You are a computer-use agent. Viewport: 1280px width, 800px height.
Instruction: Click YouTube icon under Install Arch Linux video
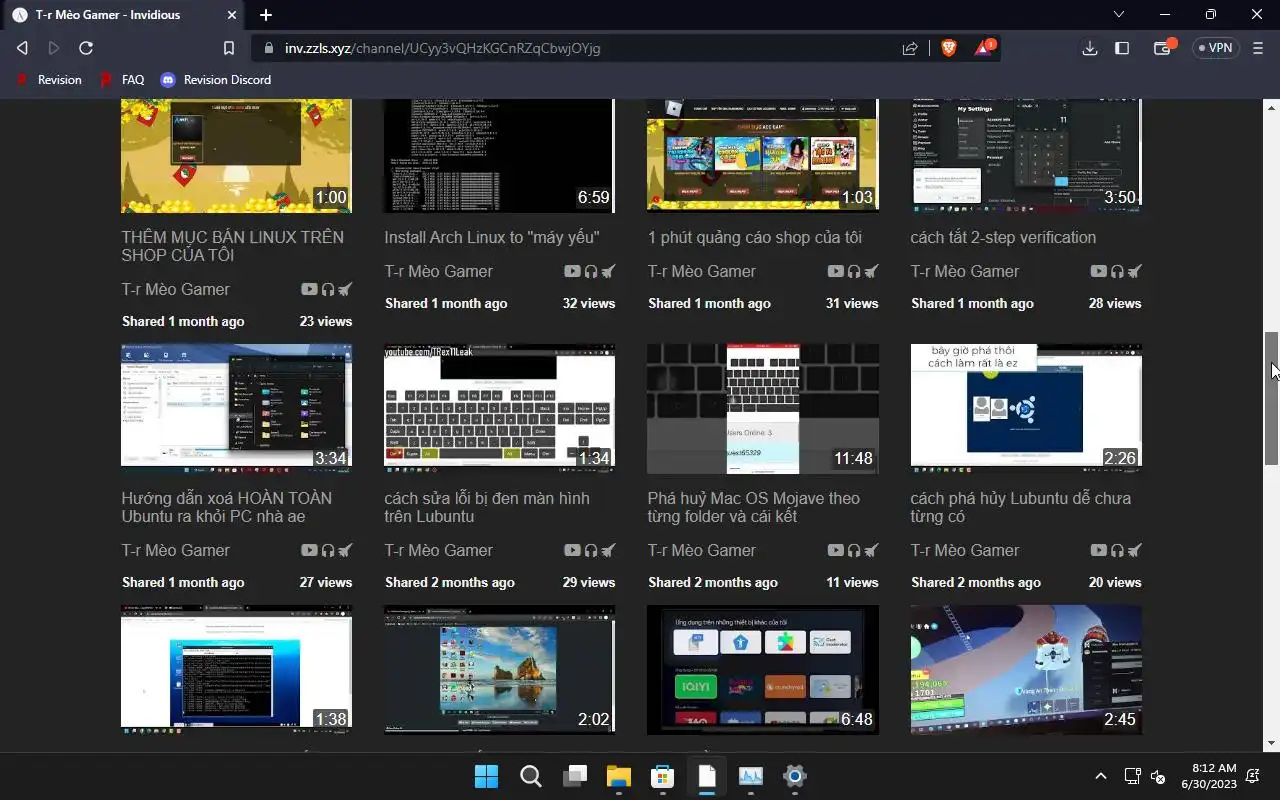click(x=572, y=271)
